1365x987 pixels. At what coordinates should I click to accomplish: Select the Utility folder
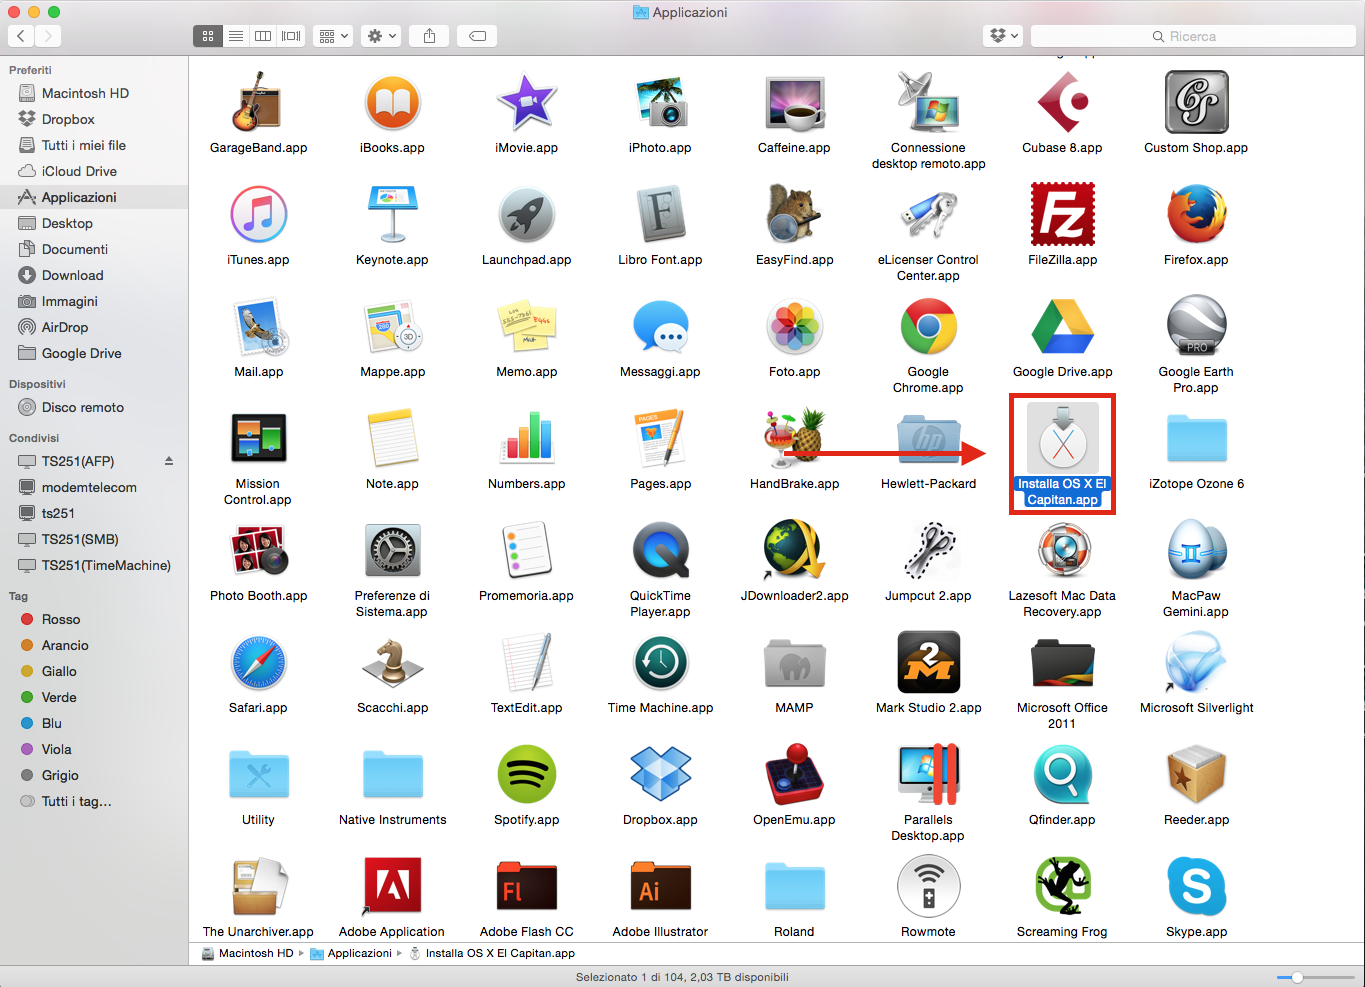pyautogui.click(x=258, y=774)
